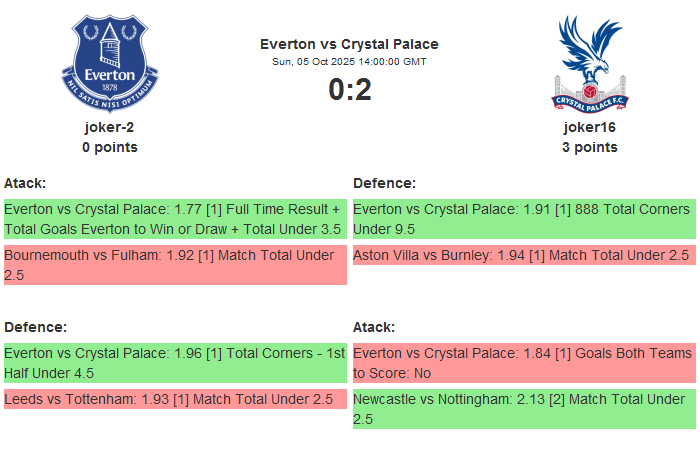Select the joker-2 player name

(110, 127)
